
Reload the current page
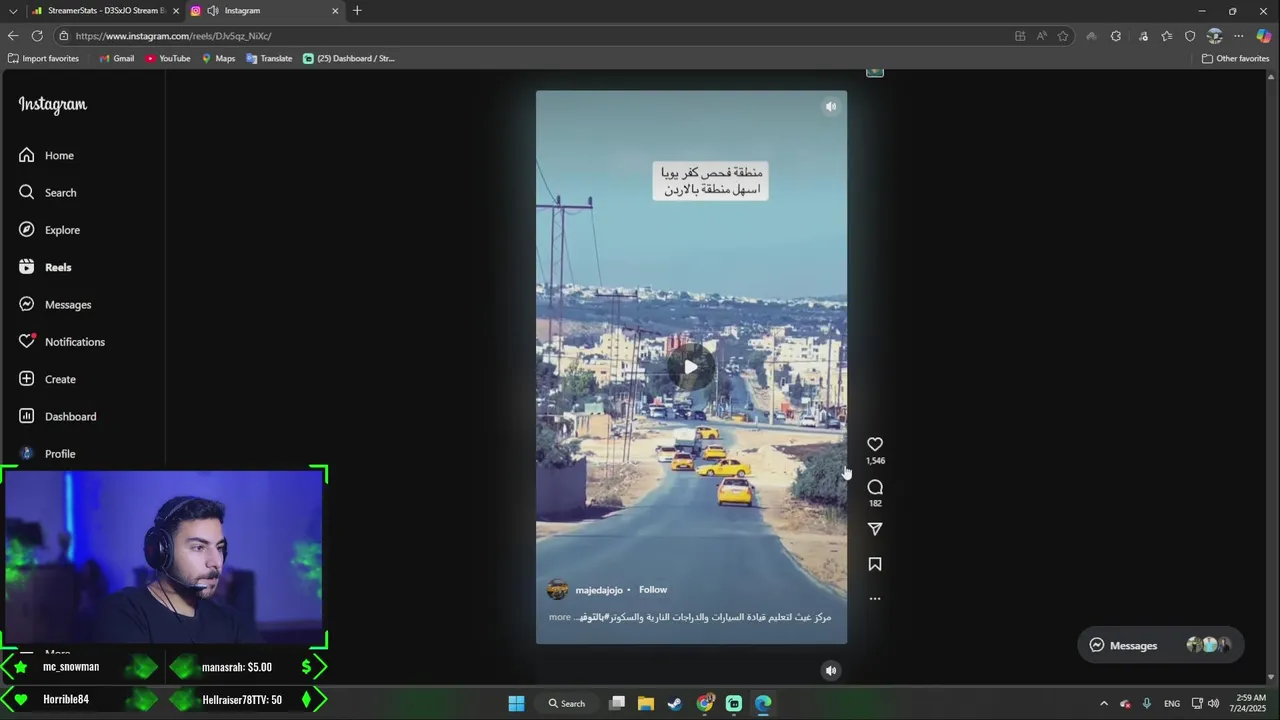37,36
